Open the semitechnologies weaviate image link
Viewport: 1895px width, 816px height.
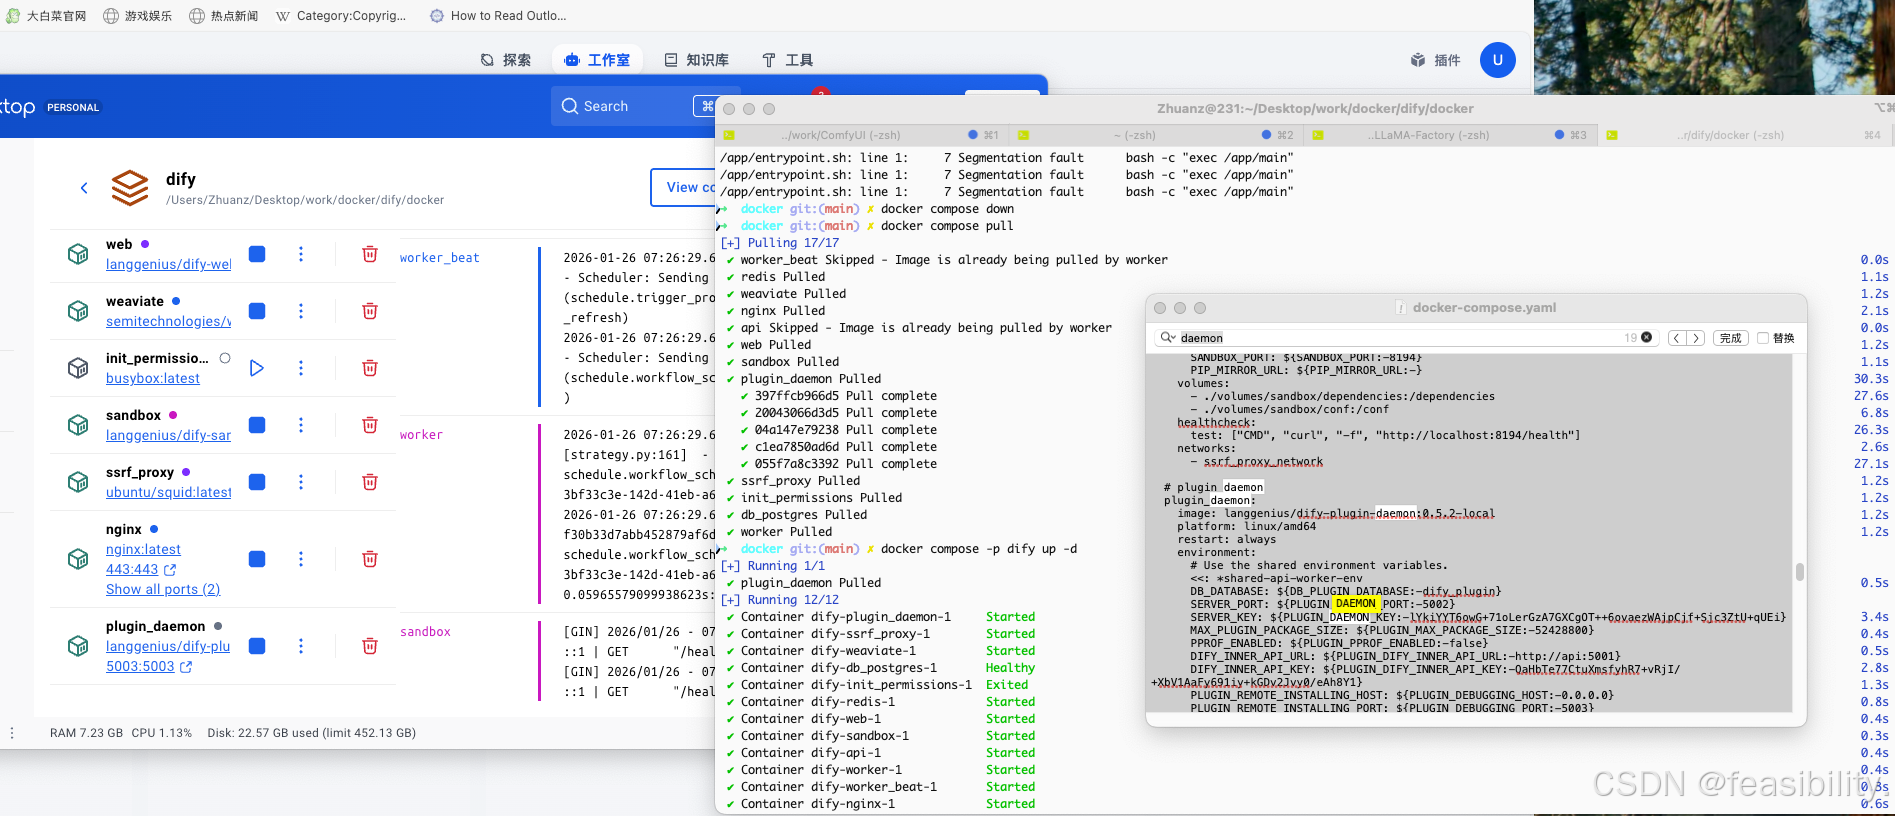[x=168, y=321]
